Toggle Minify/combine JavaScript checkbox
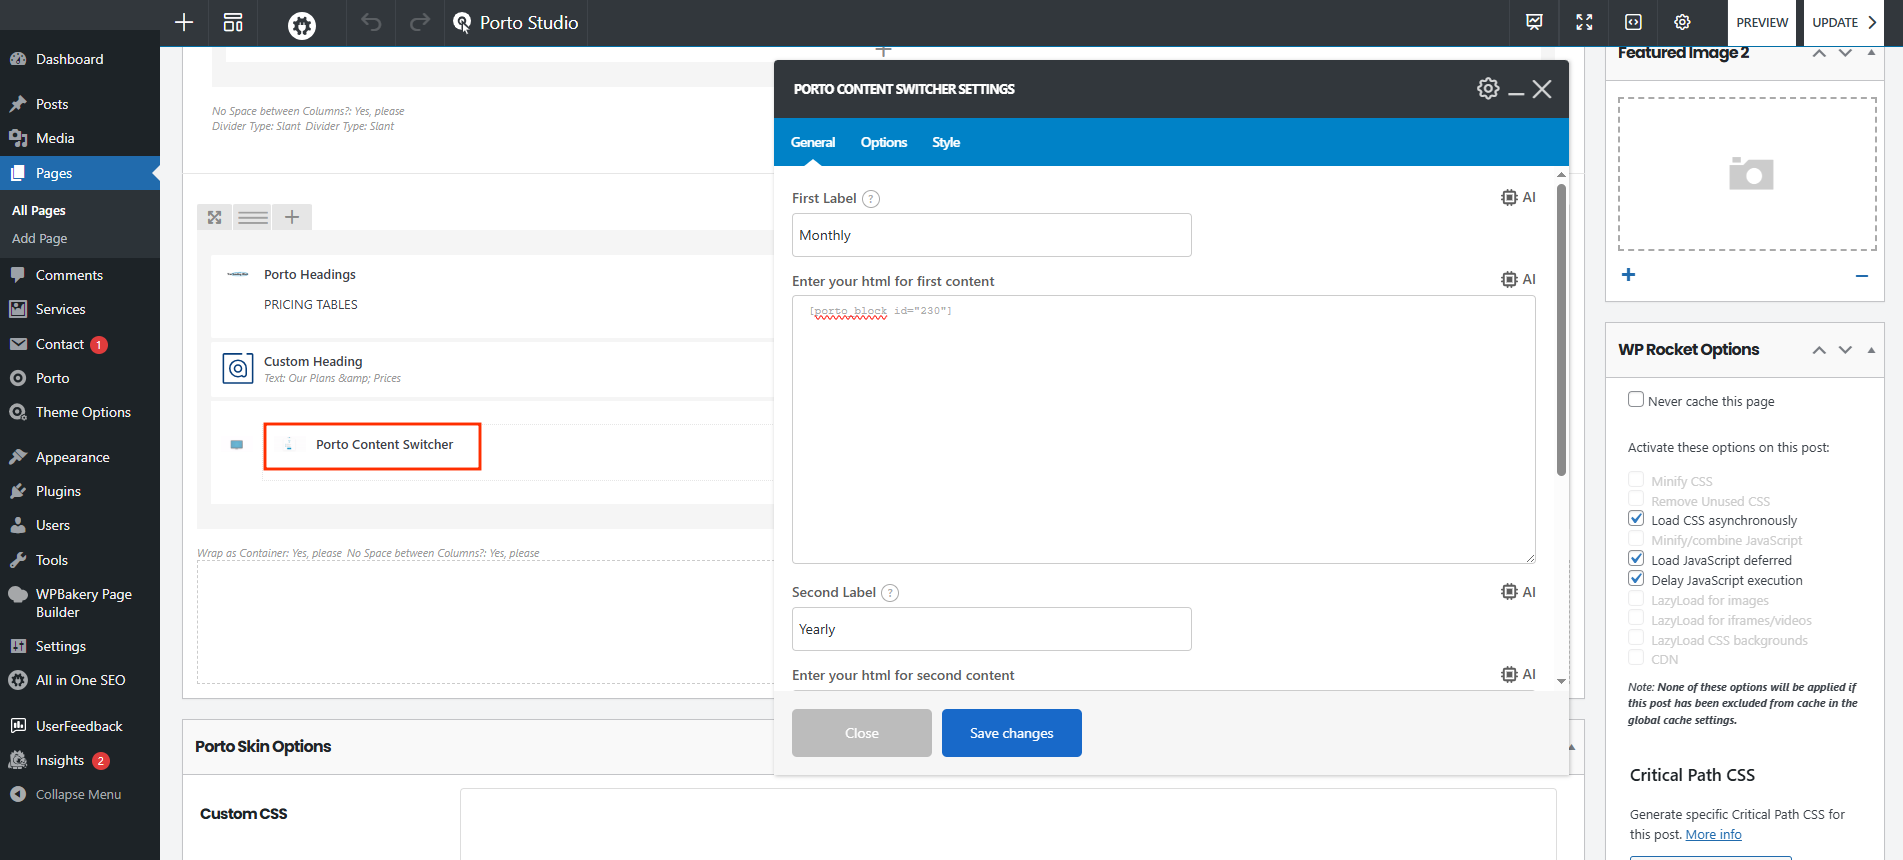The image size is (1903, 860). [1636, 539]
